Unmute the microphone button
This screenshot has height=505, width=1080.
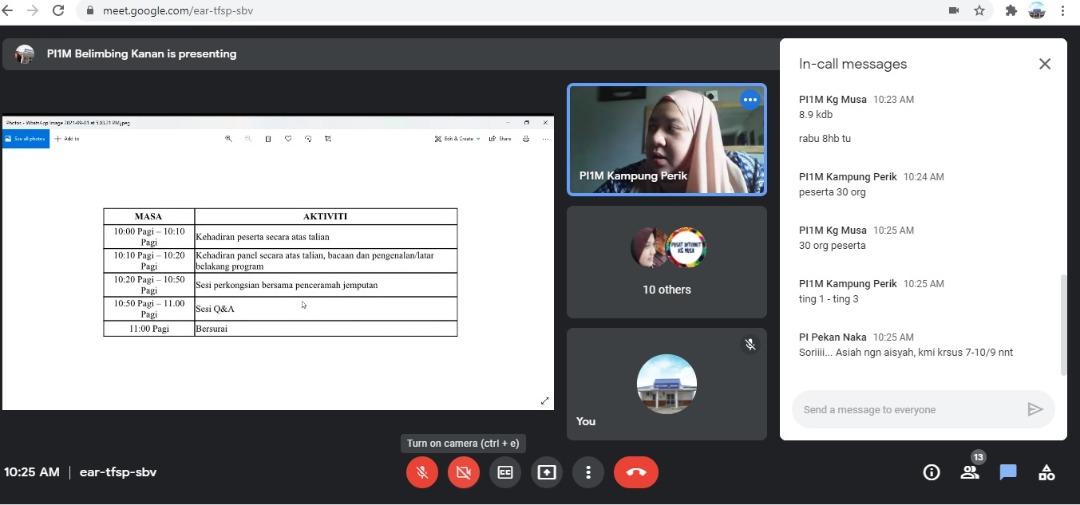tap(422, 472)
